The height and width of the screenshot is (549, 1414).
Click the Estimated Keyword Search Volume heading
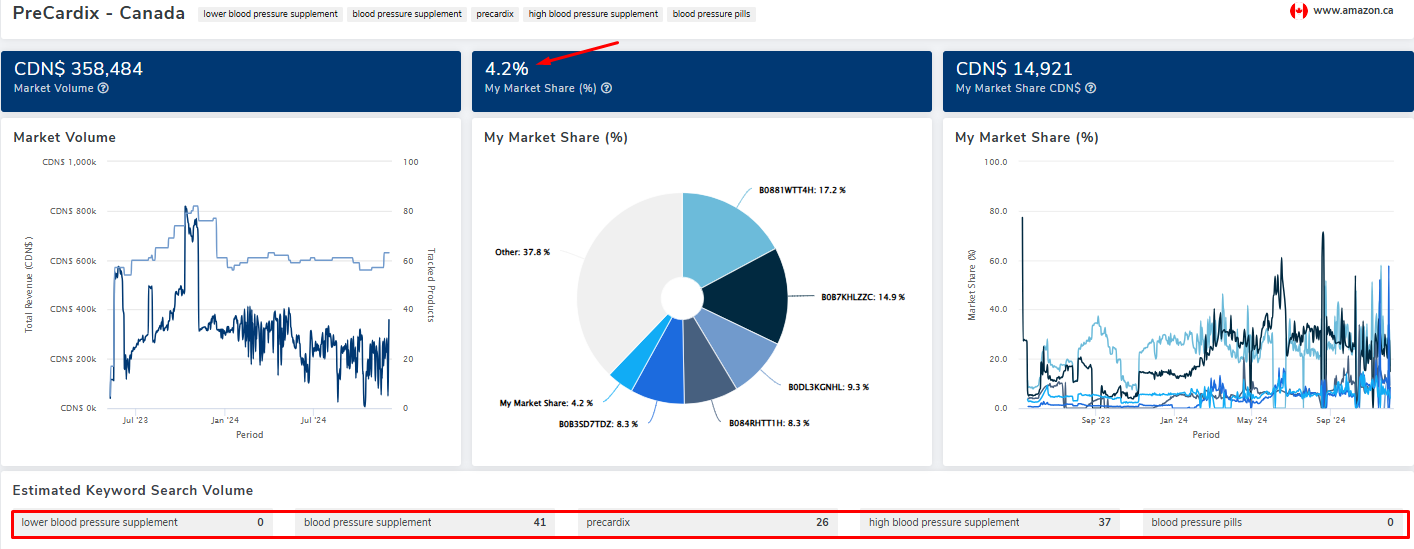(133, 490)
